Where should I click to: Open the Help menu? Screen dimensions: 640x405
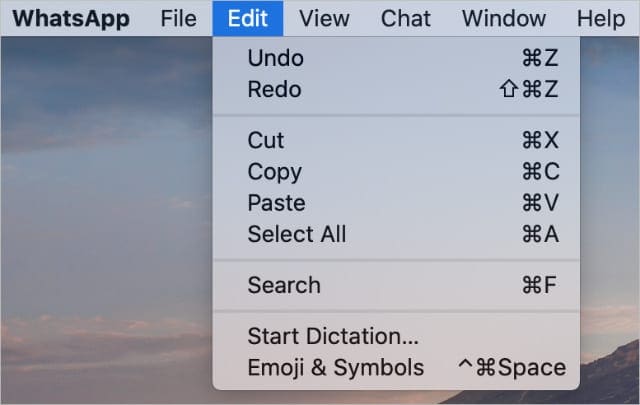(600, 18)
